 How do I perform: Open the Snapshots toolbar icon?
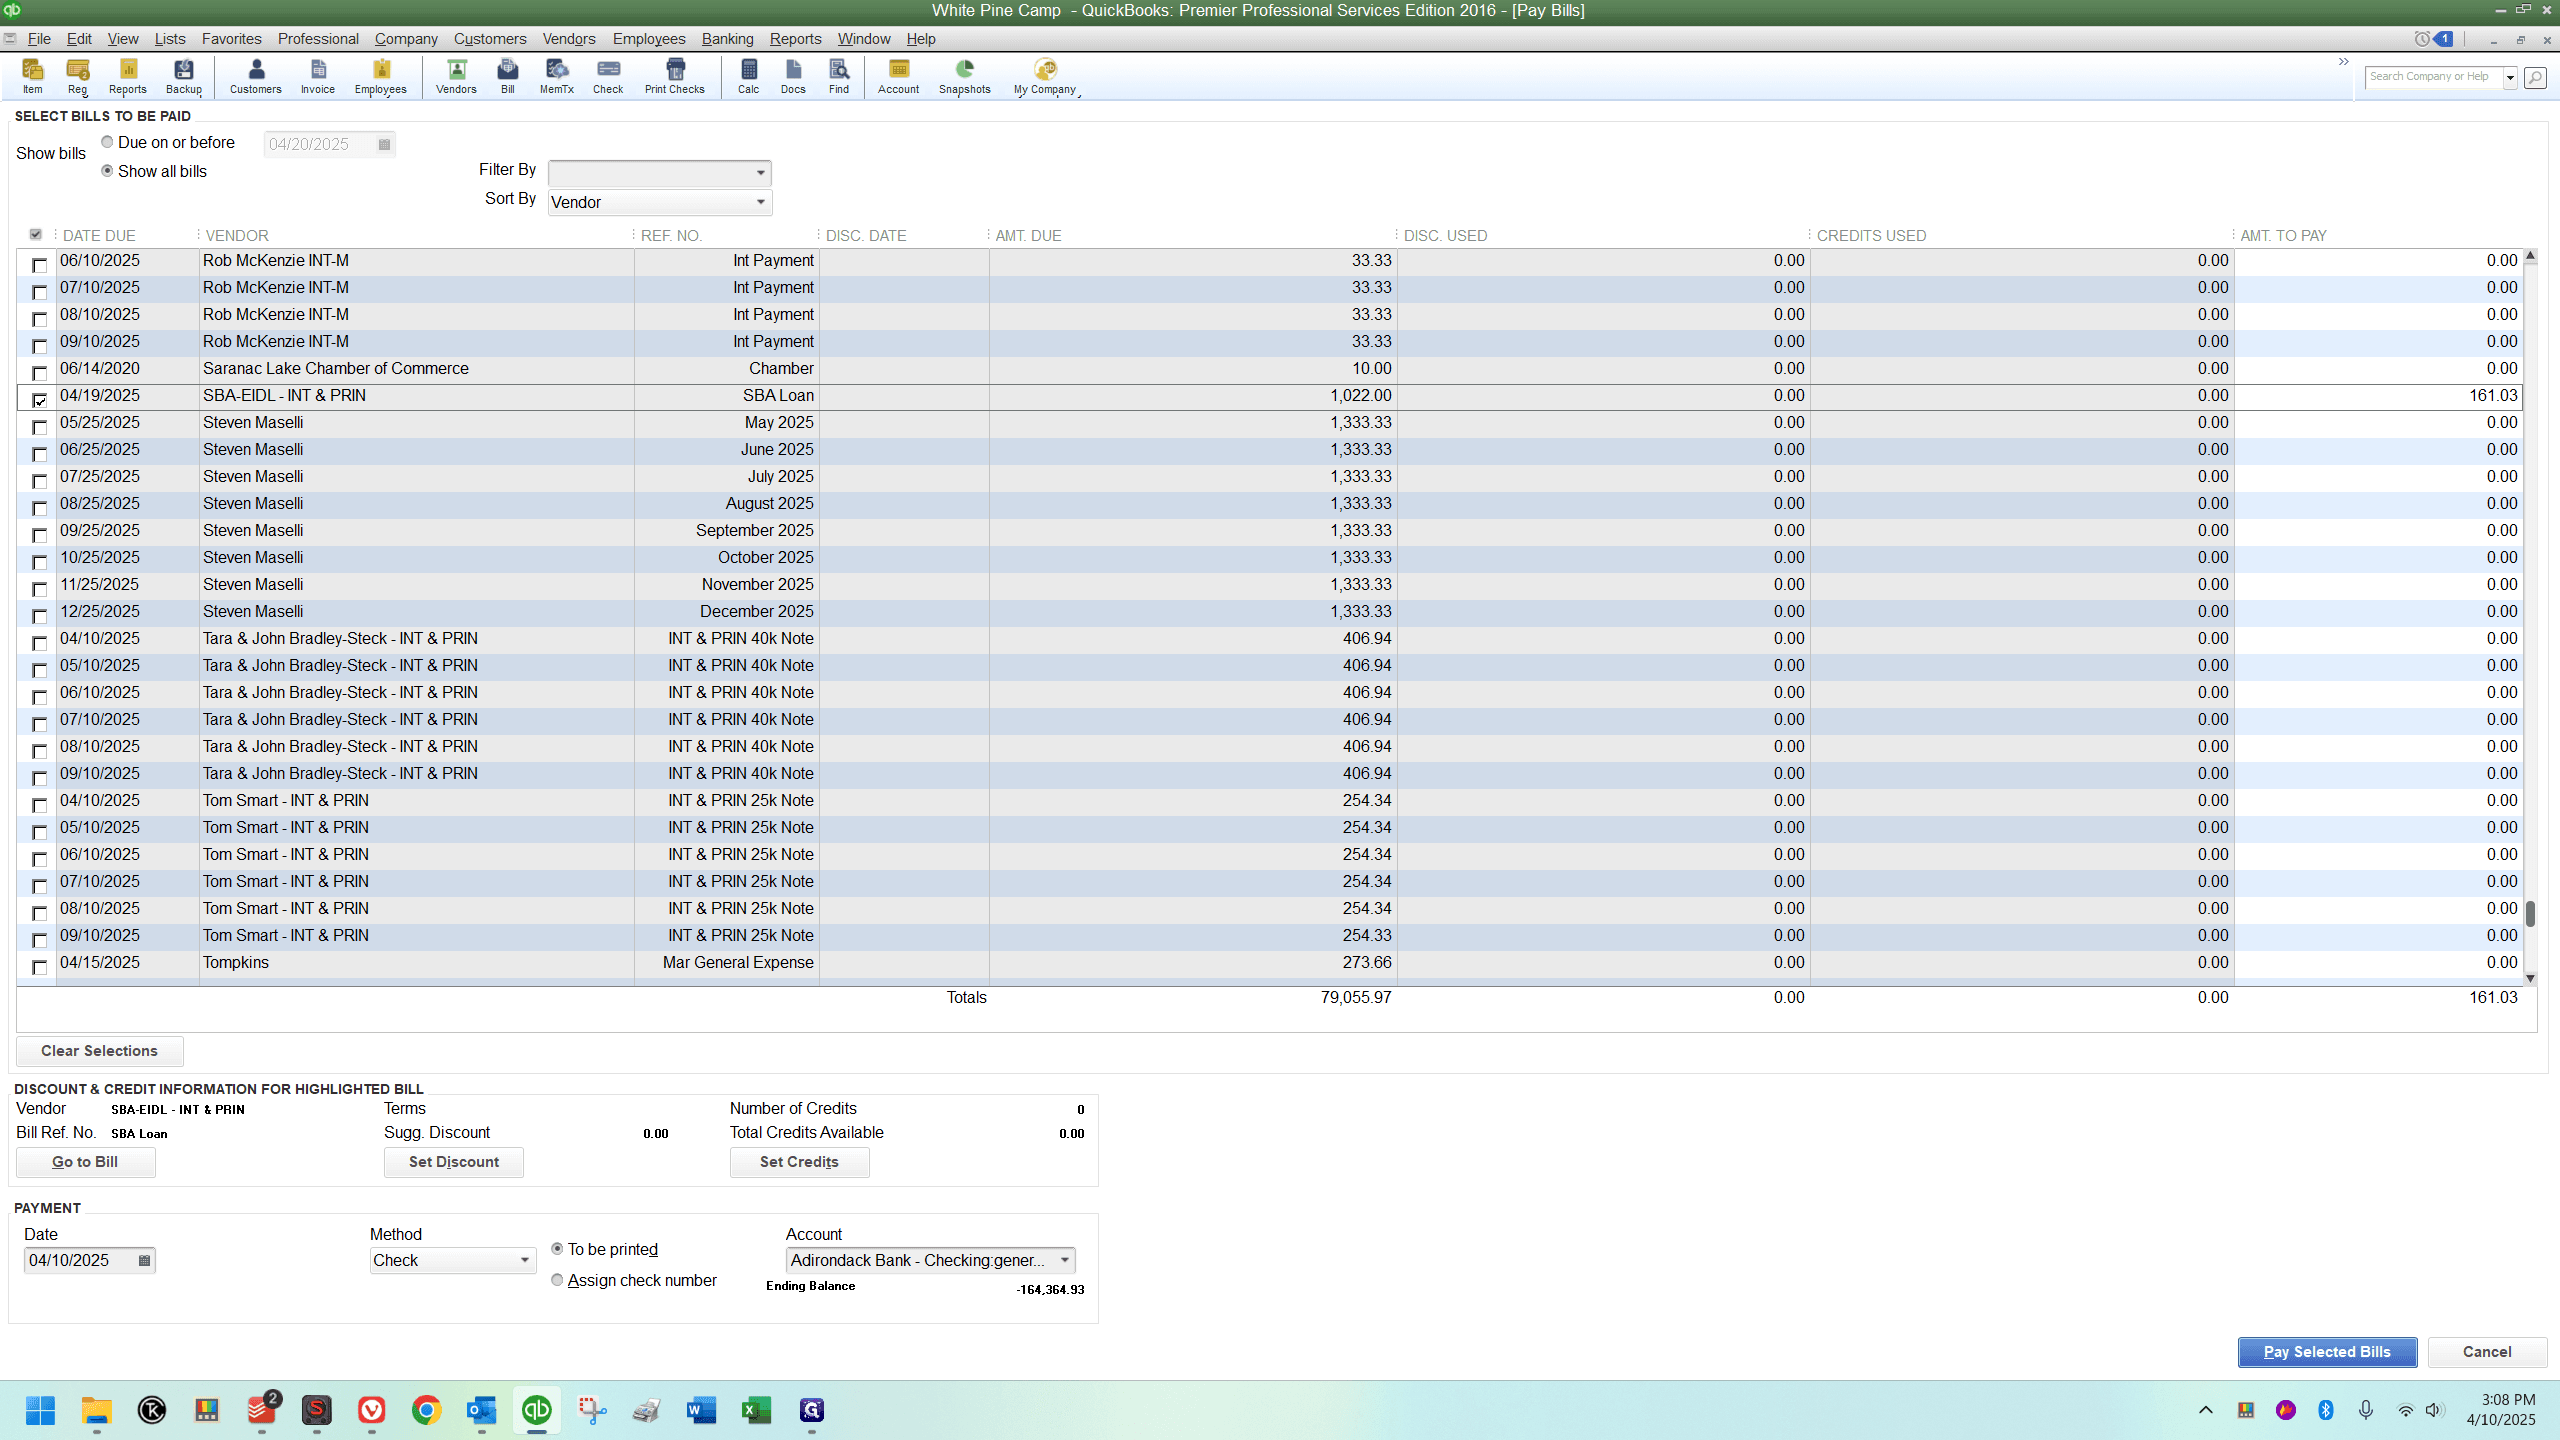[965, 76]
